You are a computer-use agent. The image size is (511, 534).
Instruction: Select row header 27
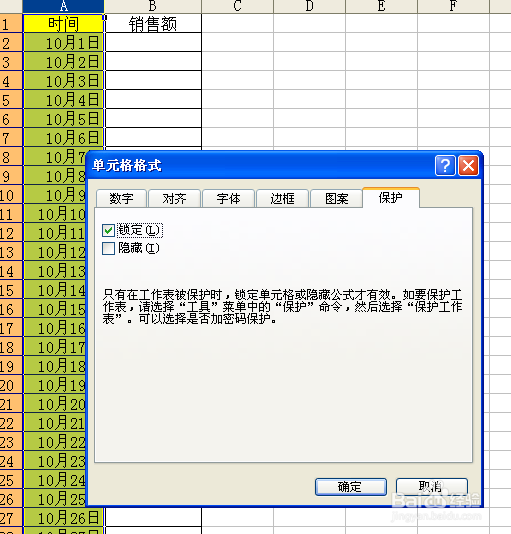(11, 518)
